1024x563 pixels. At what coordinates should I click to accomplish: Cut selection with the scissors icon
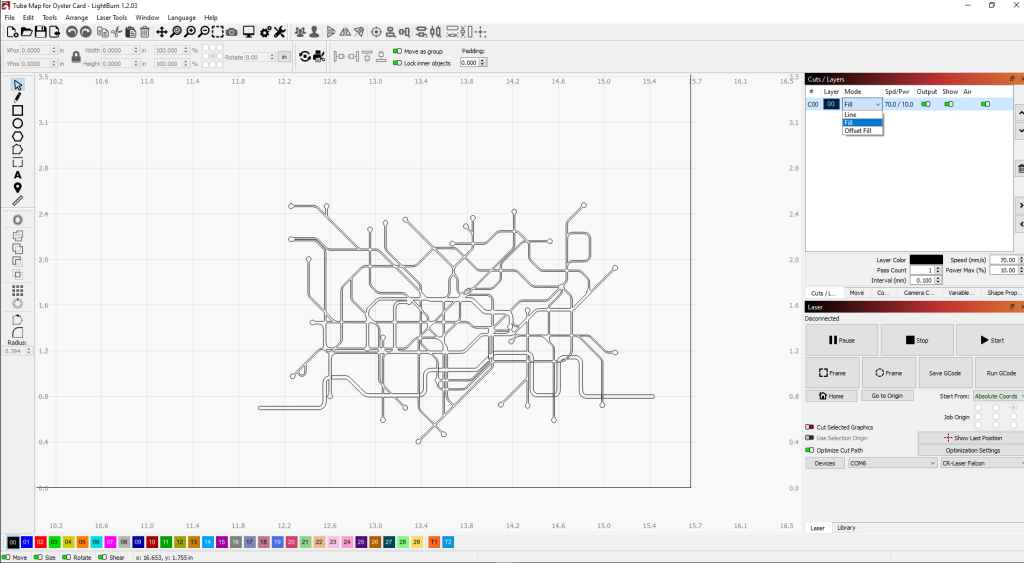tap(116, 32)
